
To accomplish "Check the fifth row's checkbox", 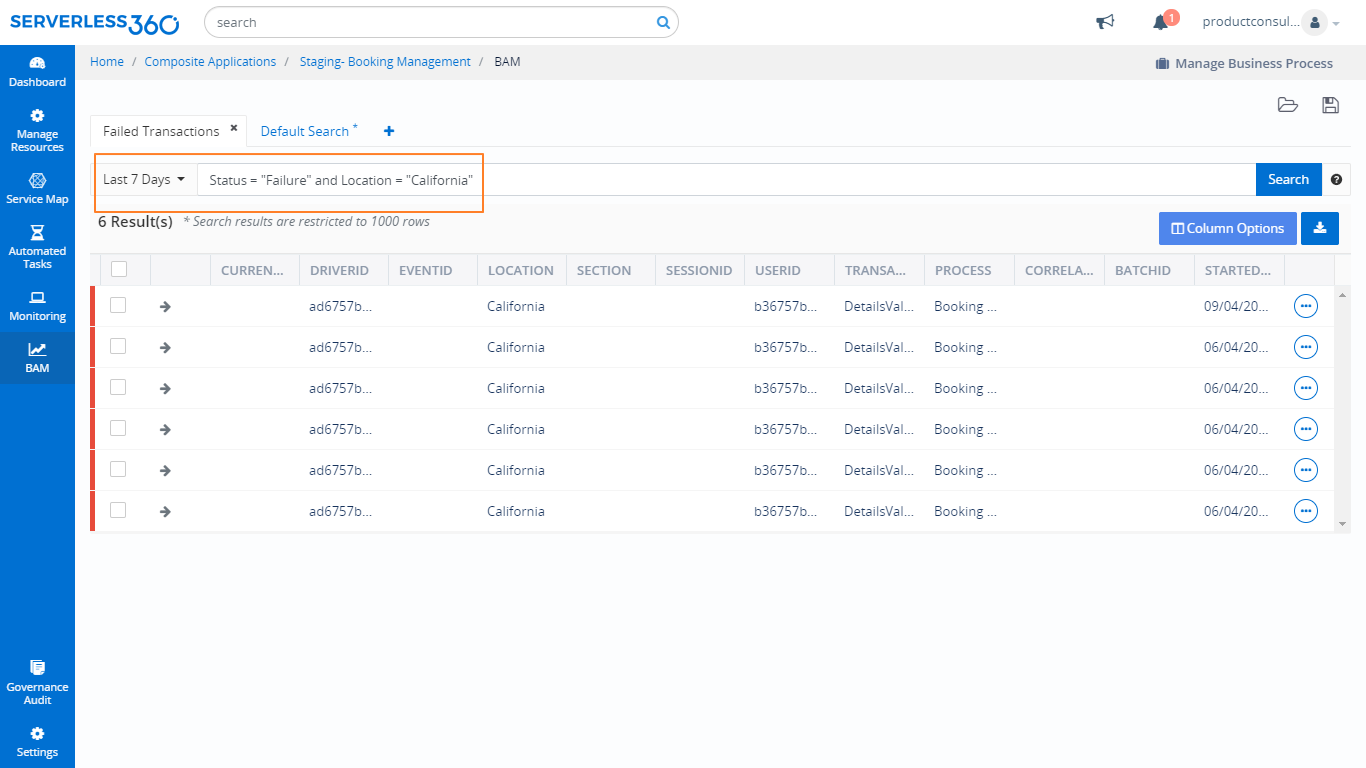I will [x=118, y=469].
